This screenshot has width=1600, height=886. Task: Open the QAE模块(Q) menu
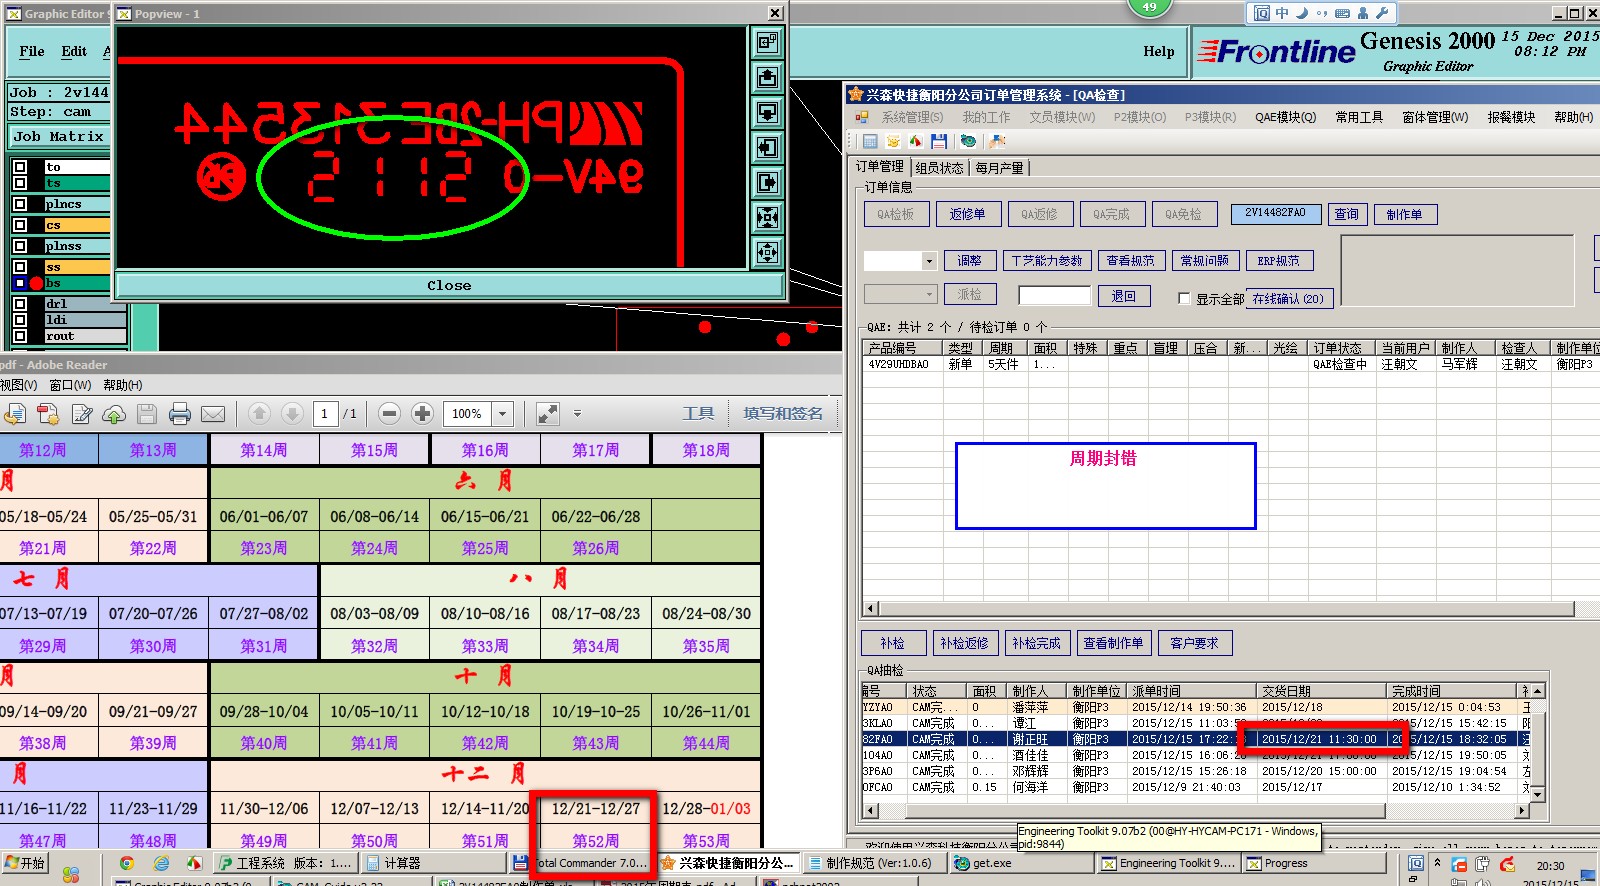pos(1285,117)
